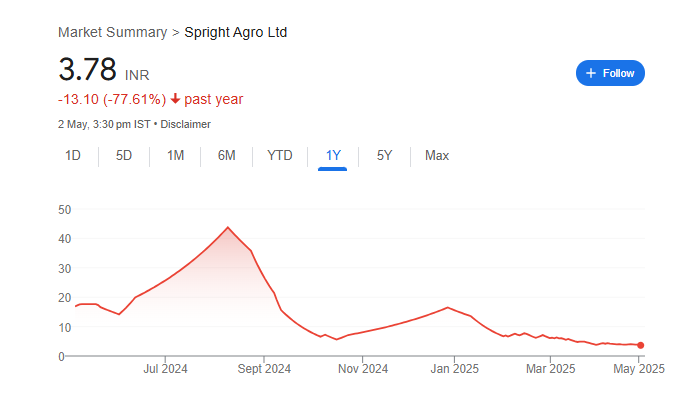Click the Jan 2025 axis label
Screen dimensions: 694x393
click(x=455, y=369)
